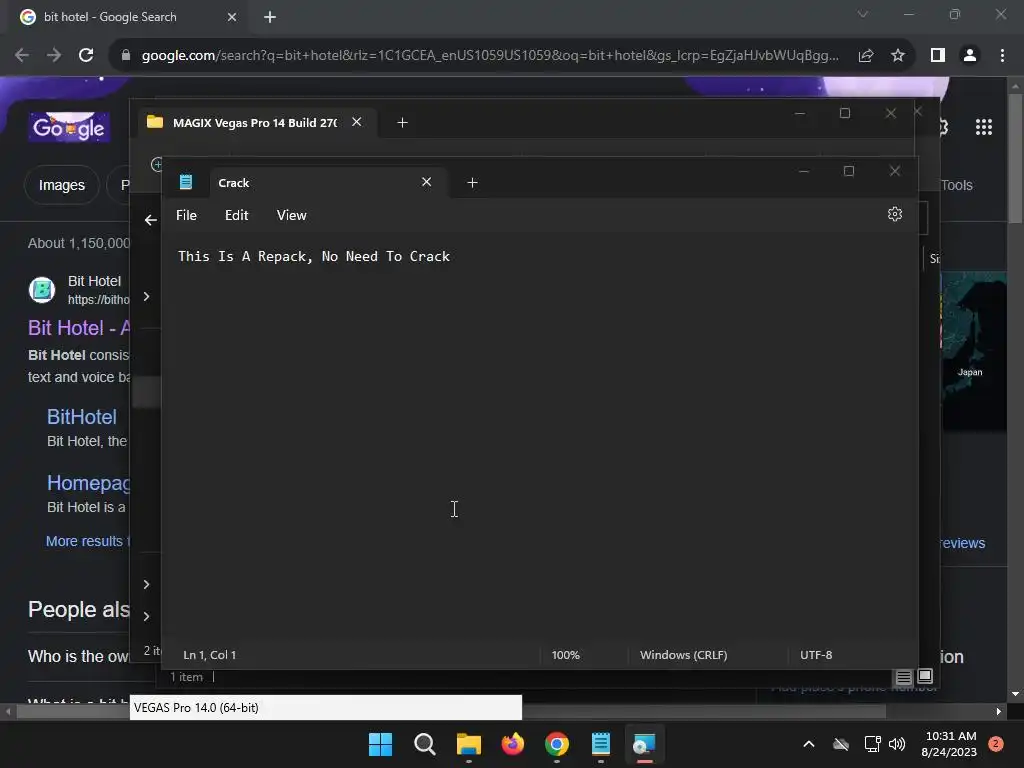Share this page icon in Chrome

pos(866,56)
